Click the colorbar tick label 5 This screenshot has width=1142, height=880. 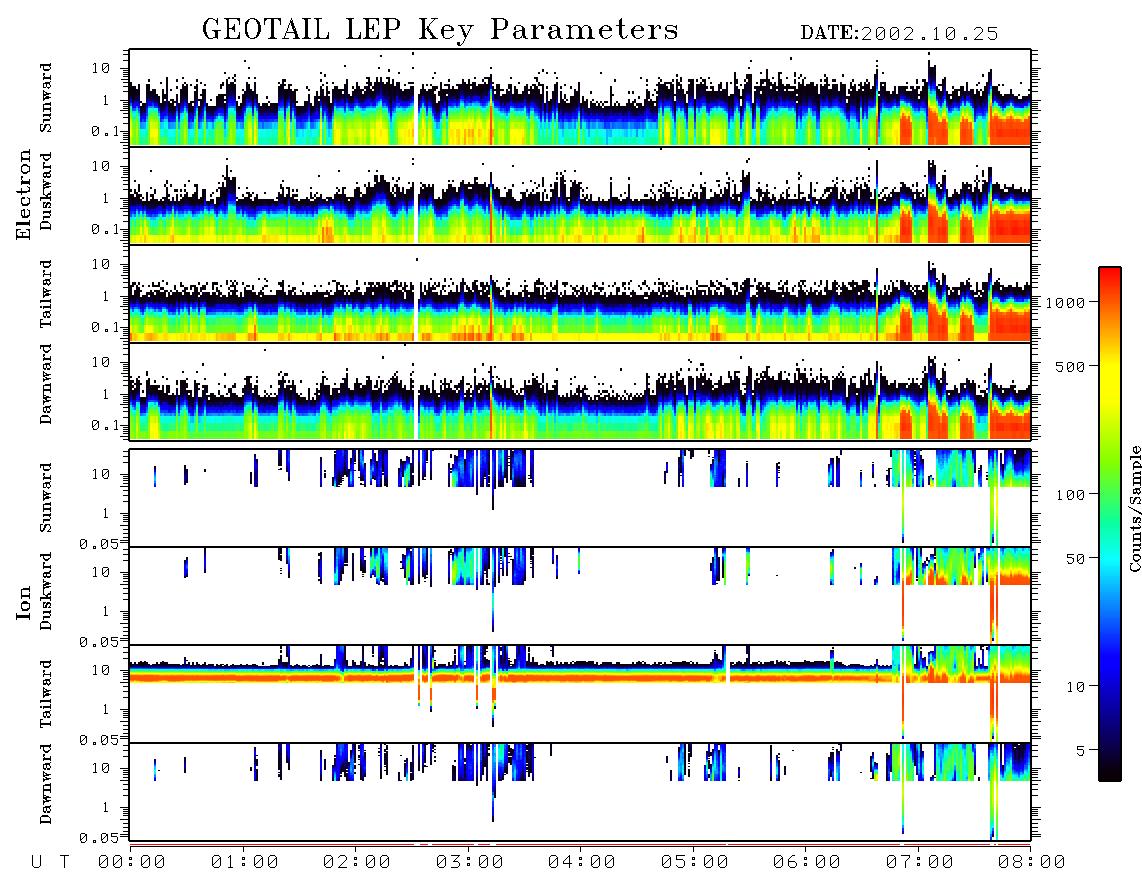1081,751
